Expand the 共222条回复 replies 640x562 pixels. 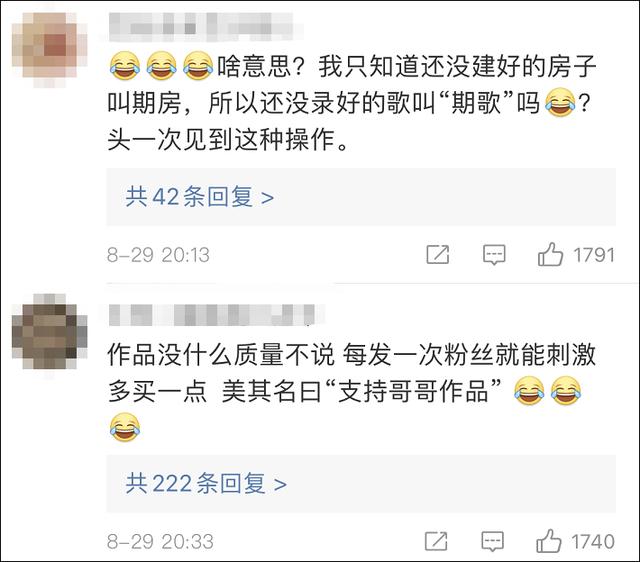(x=361, y=483)
